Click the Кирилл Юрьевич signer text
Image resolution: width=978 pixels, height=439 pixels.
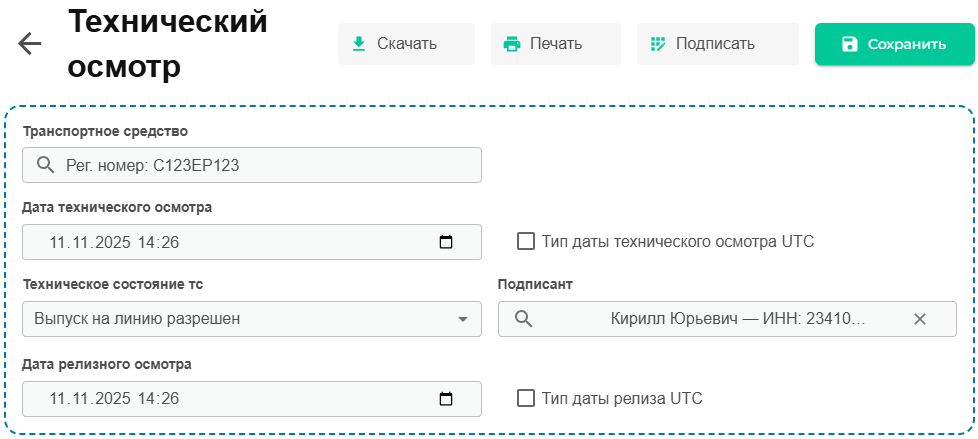737,319
